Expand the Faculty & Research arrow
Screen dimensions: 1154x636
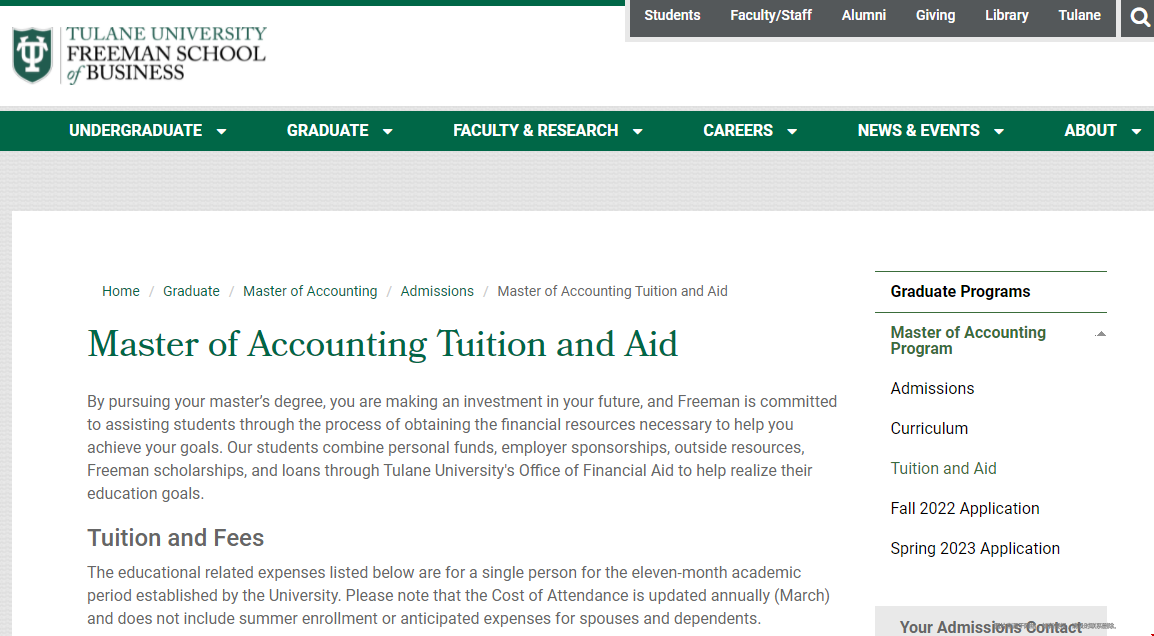pos(638,132)
